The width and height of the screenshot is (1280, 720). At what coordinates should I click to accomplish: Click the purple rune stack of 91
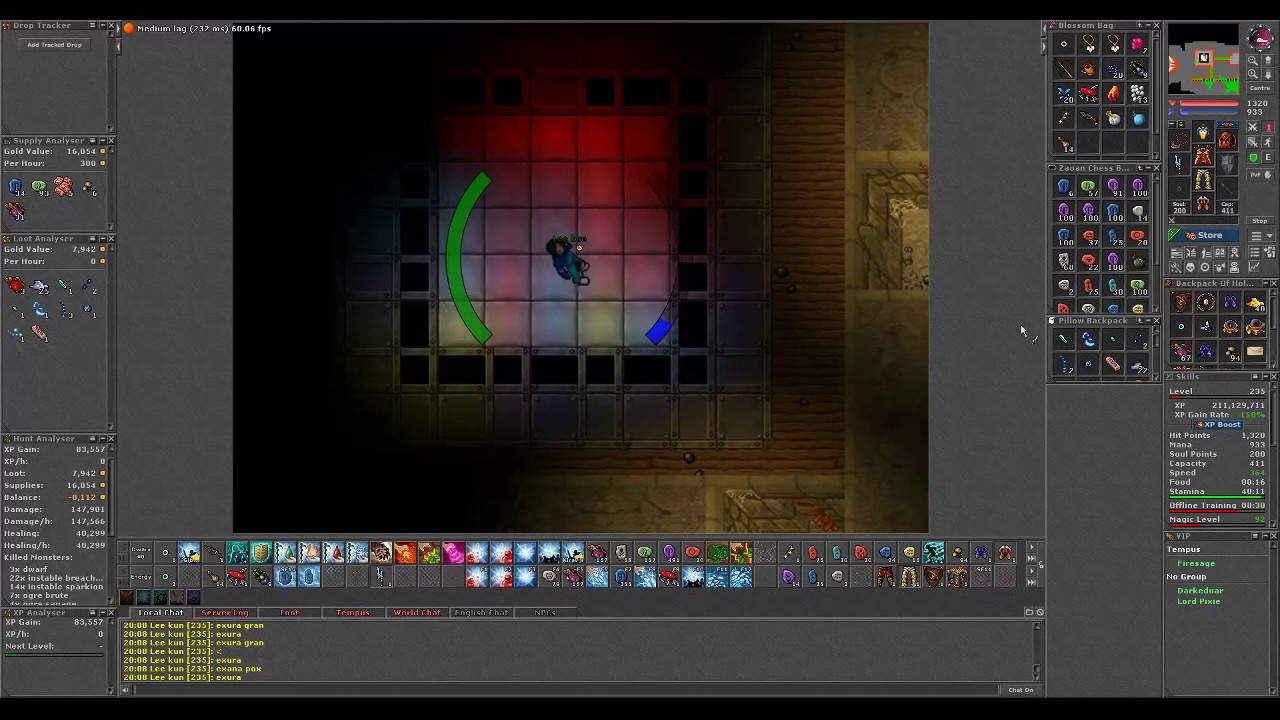coord(1114,187)
